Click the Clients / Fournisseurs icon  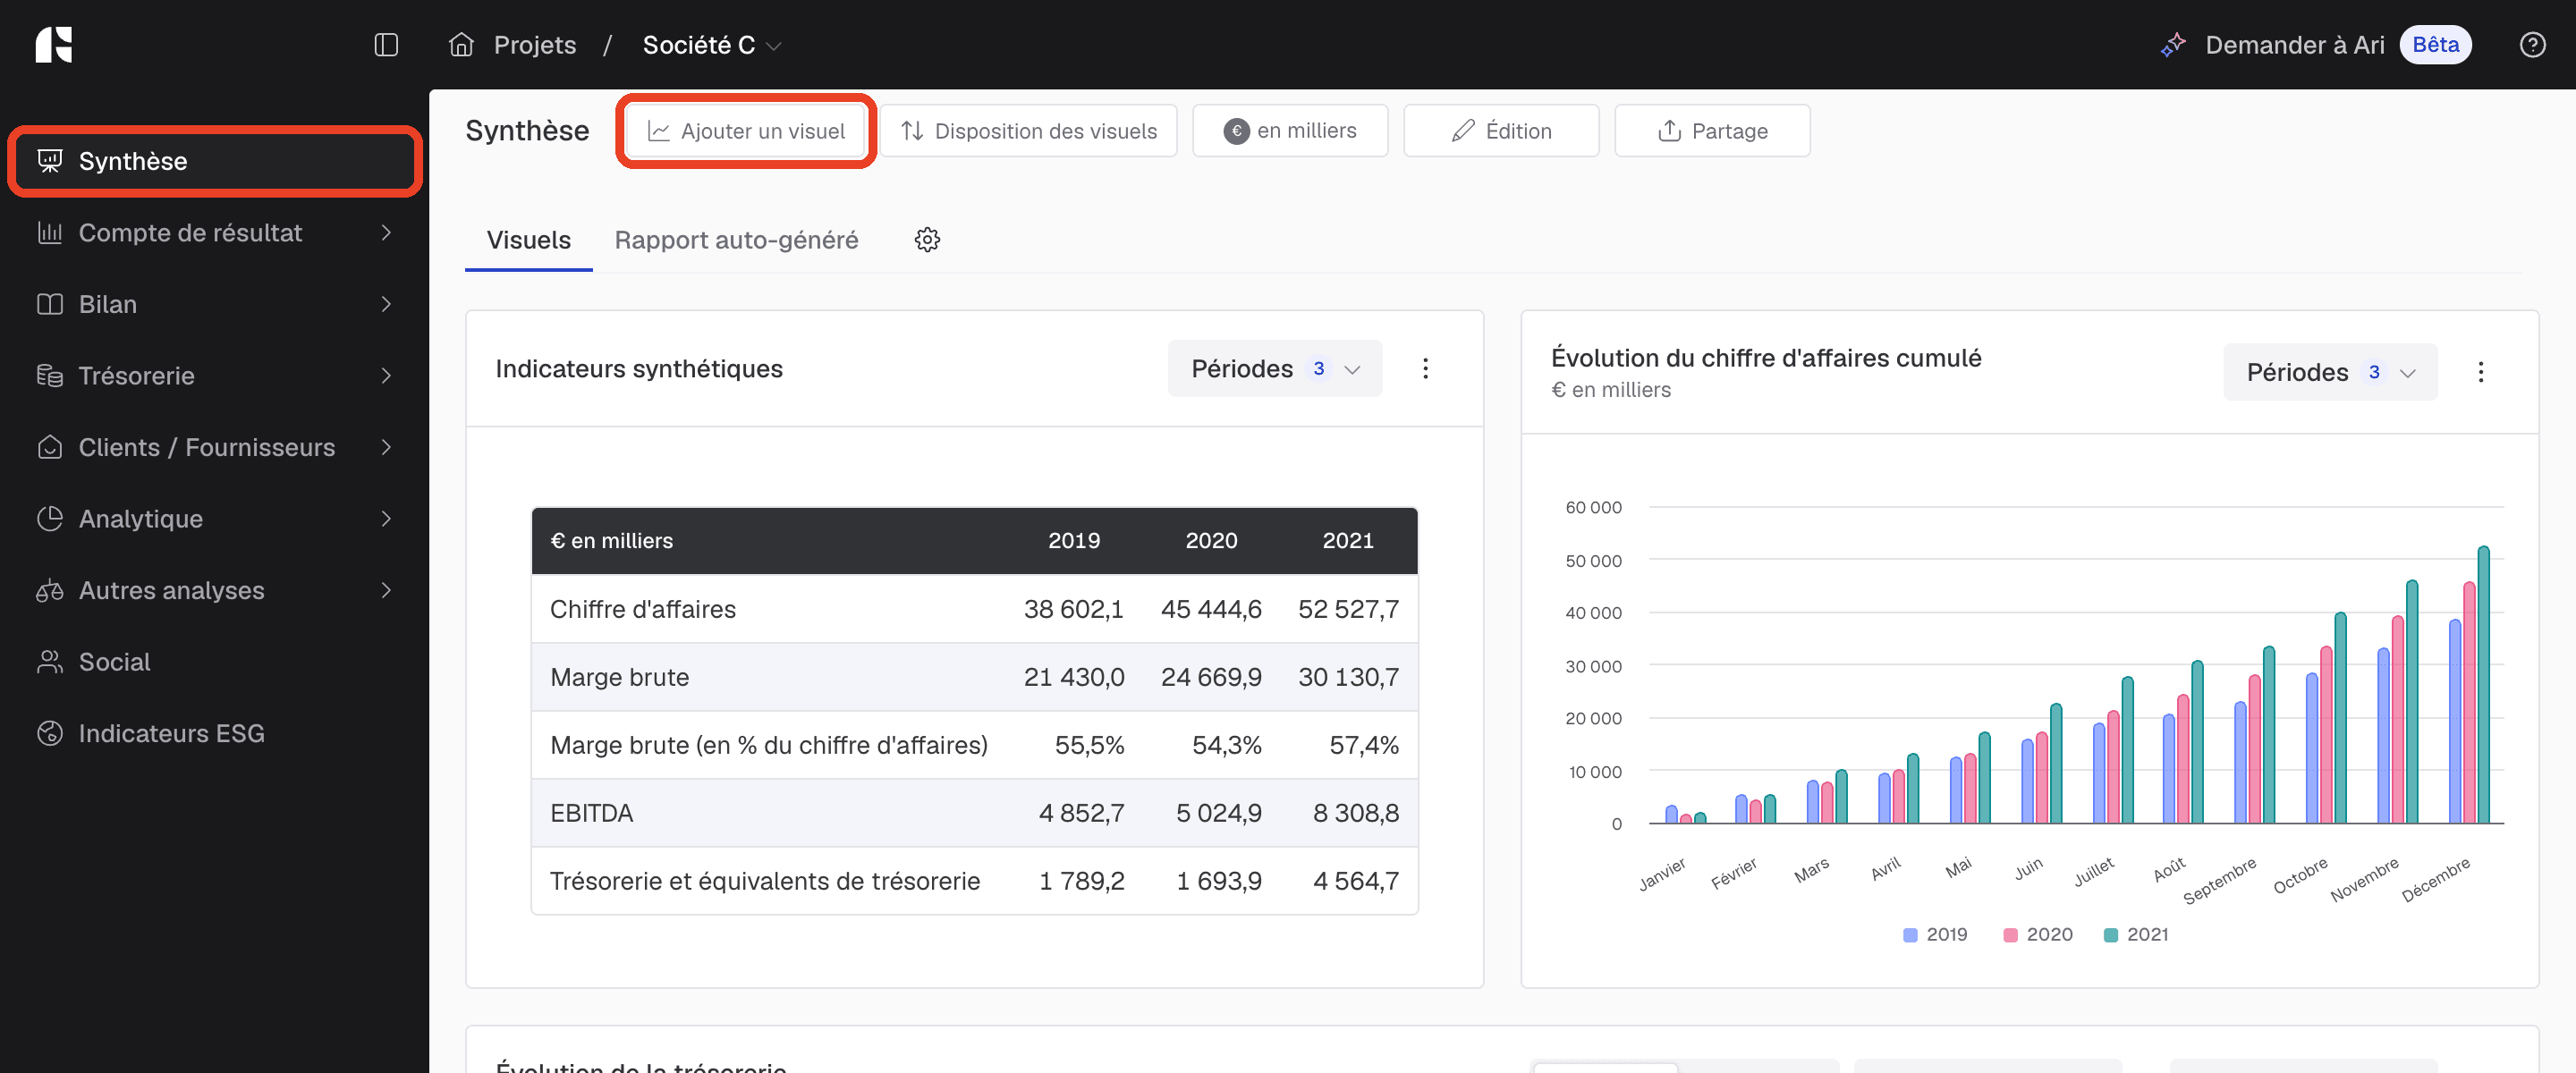(50, 447)
